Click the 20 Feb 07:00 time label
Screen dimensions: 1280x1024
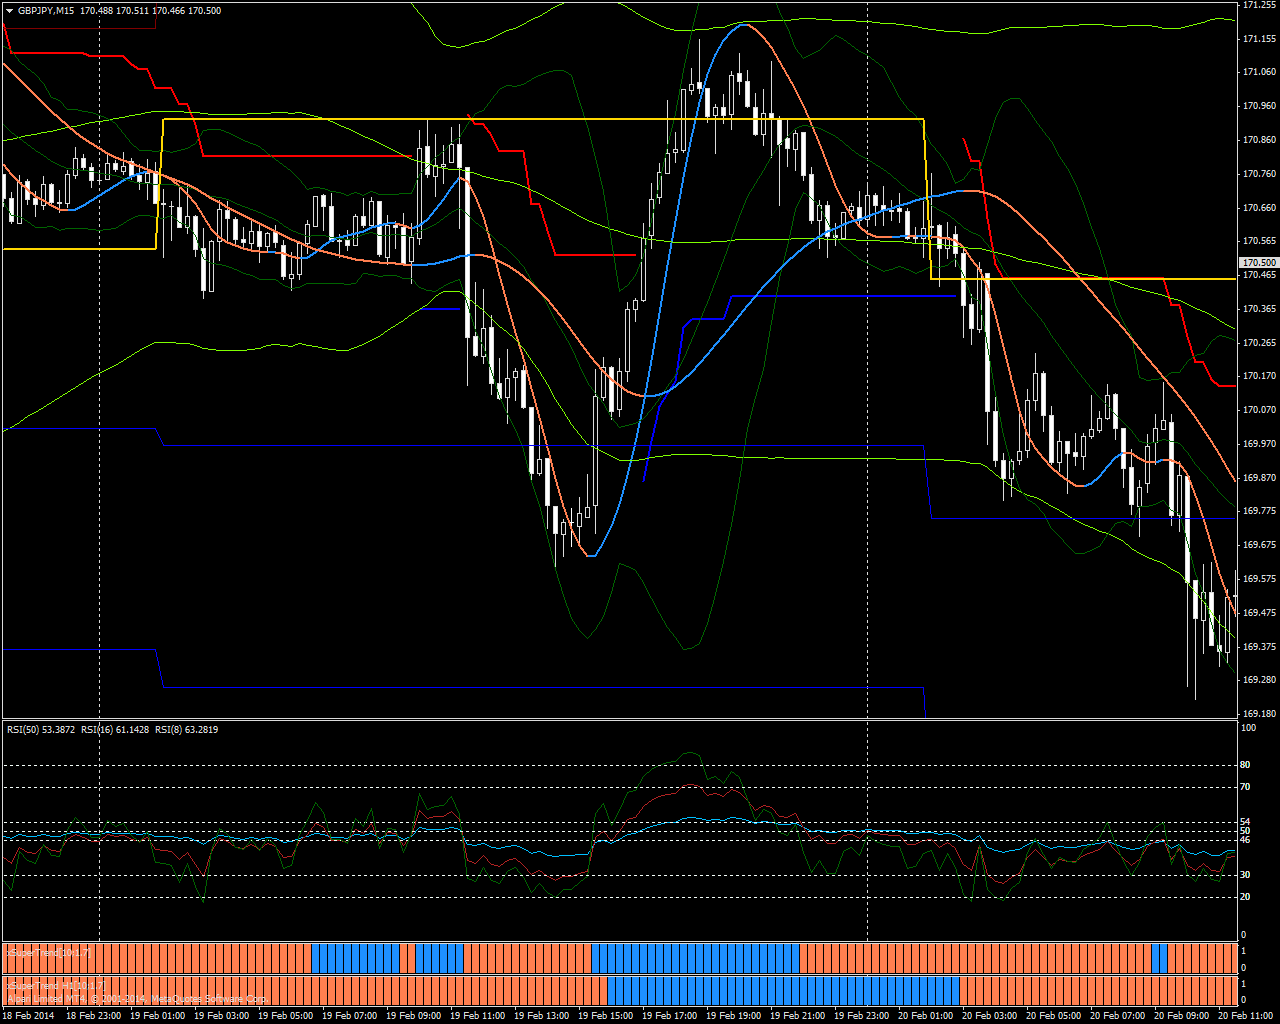click(x=1118, y=1016)
